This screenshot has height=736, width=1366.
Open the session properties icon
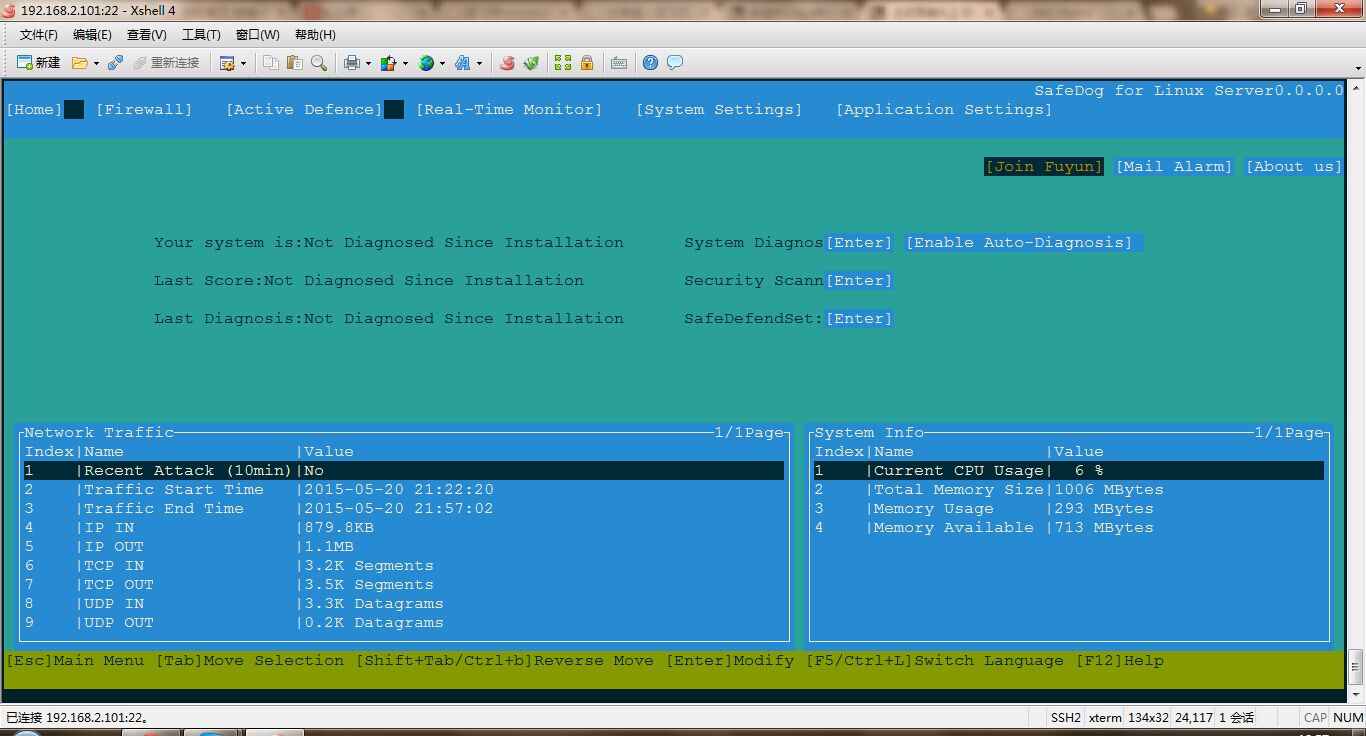coord(227,63)
